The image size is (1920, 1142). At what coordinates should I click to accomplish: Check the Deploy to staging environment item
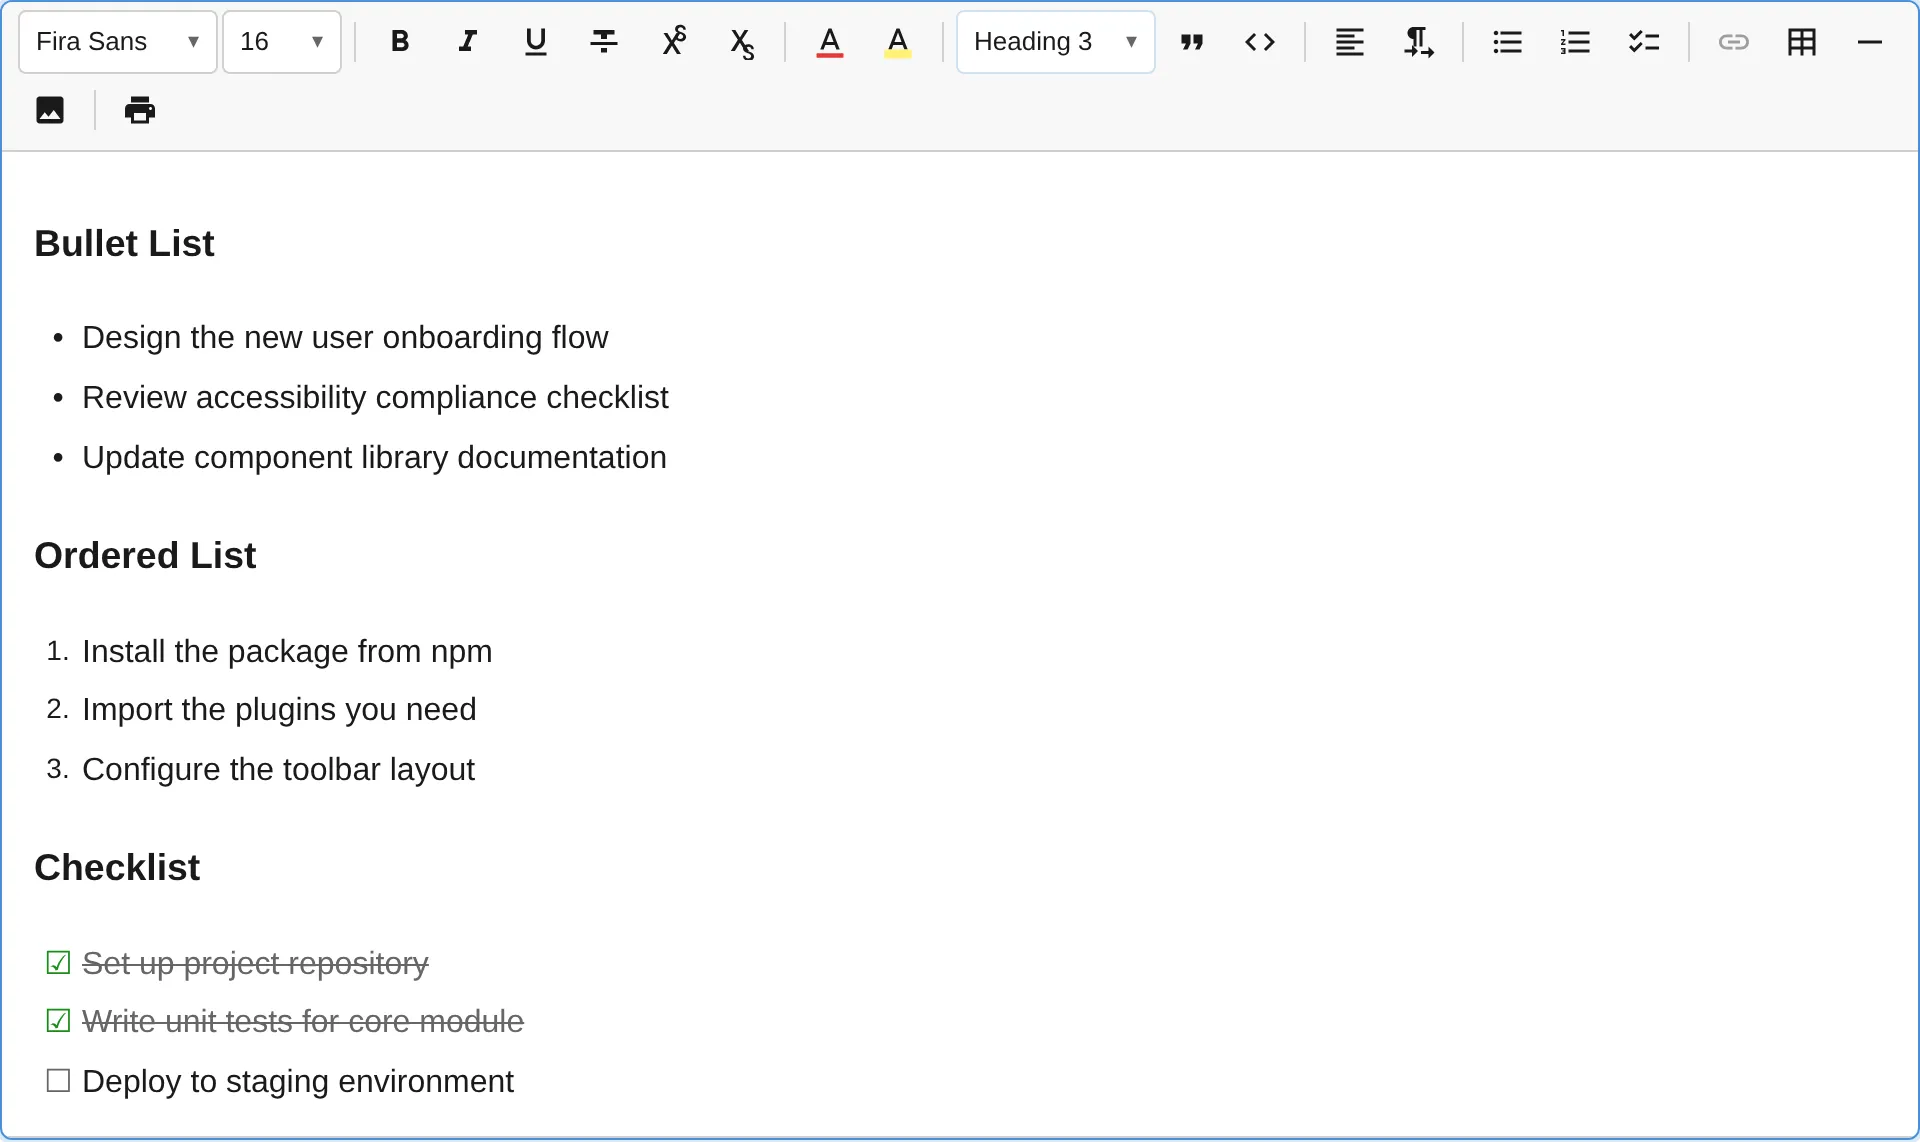pos(59,1080)
